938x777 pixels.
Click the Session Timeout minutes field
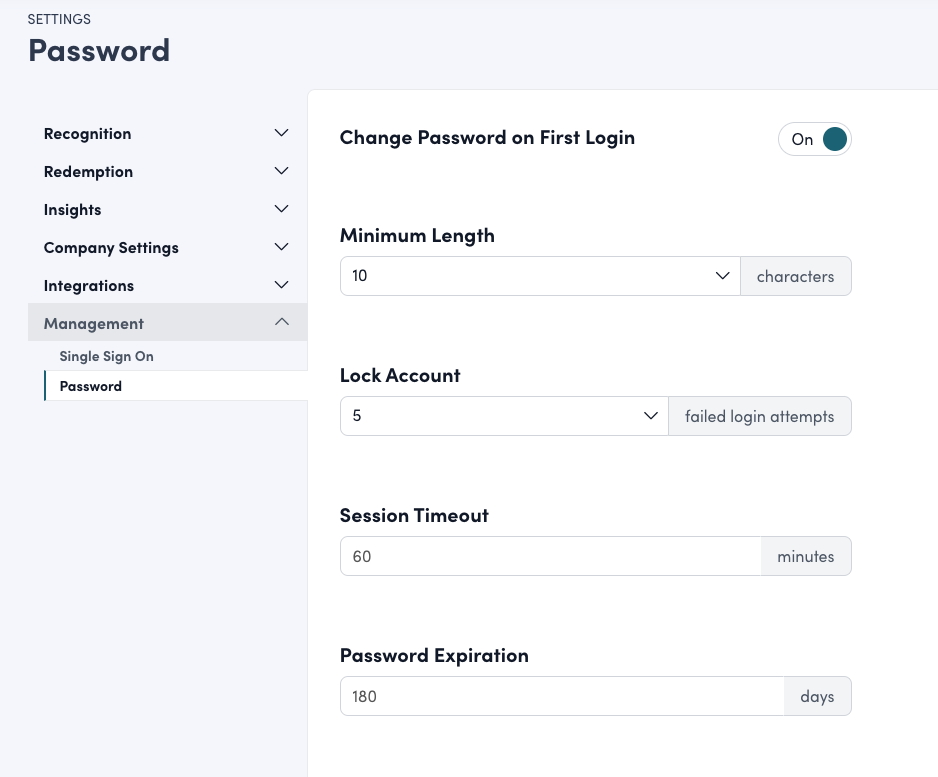coord(551,556)
